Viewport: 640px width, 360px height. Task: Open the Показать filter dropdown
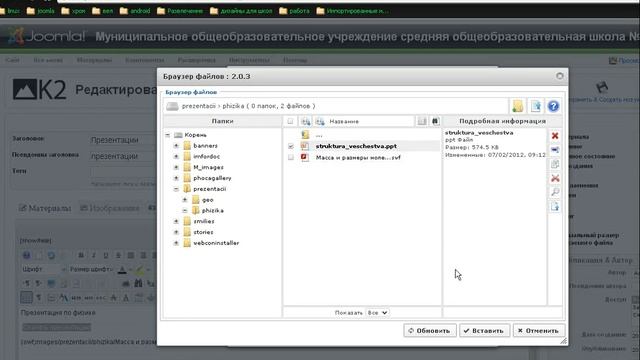point(377,313)
